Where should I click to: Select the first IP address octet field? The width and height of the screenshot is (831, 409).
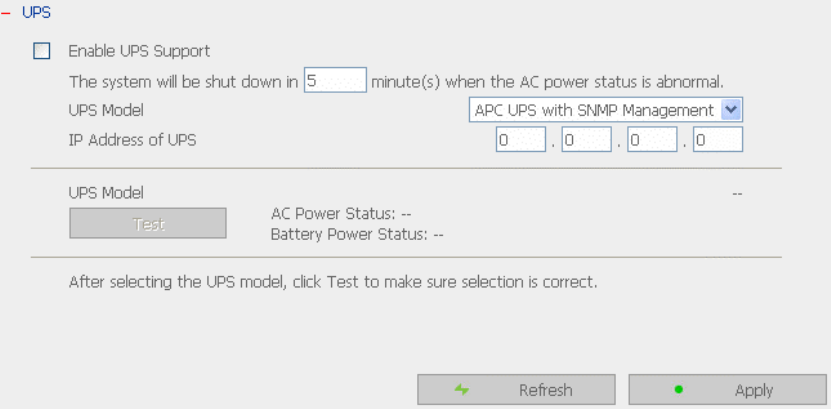pos(521,140)
